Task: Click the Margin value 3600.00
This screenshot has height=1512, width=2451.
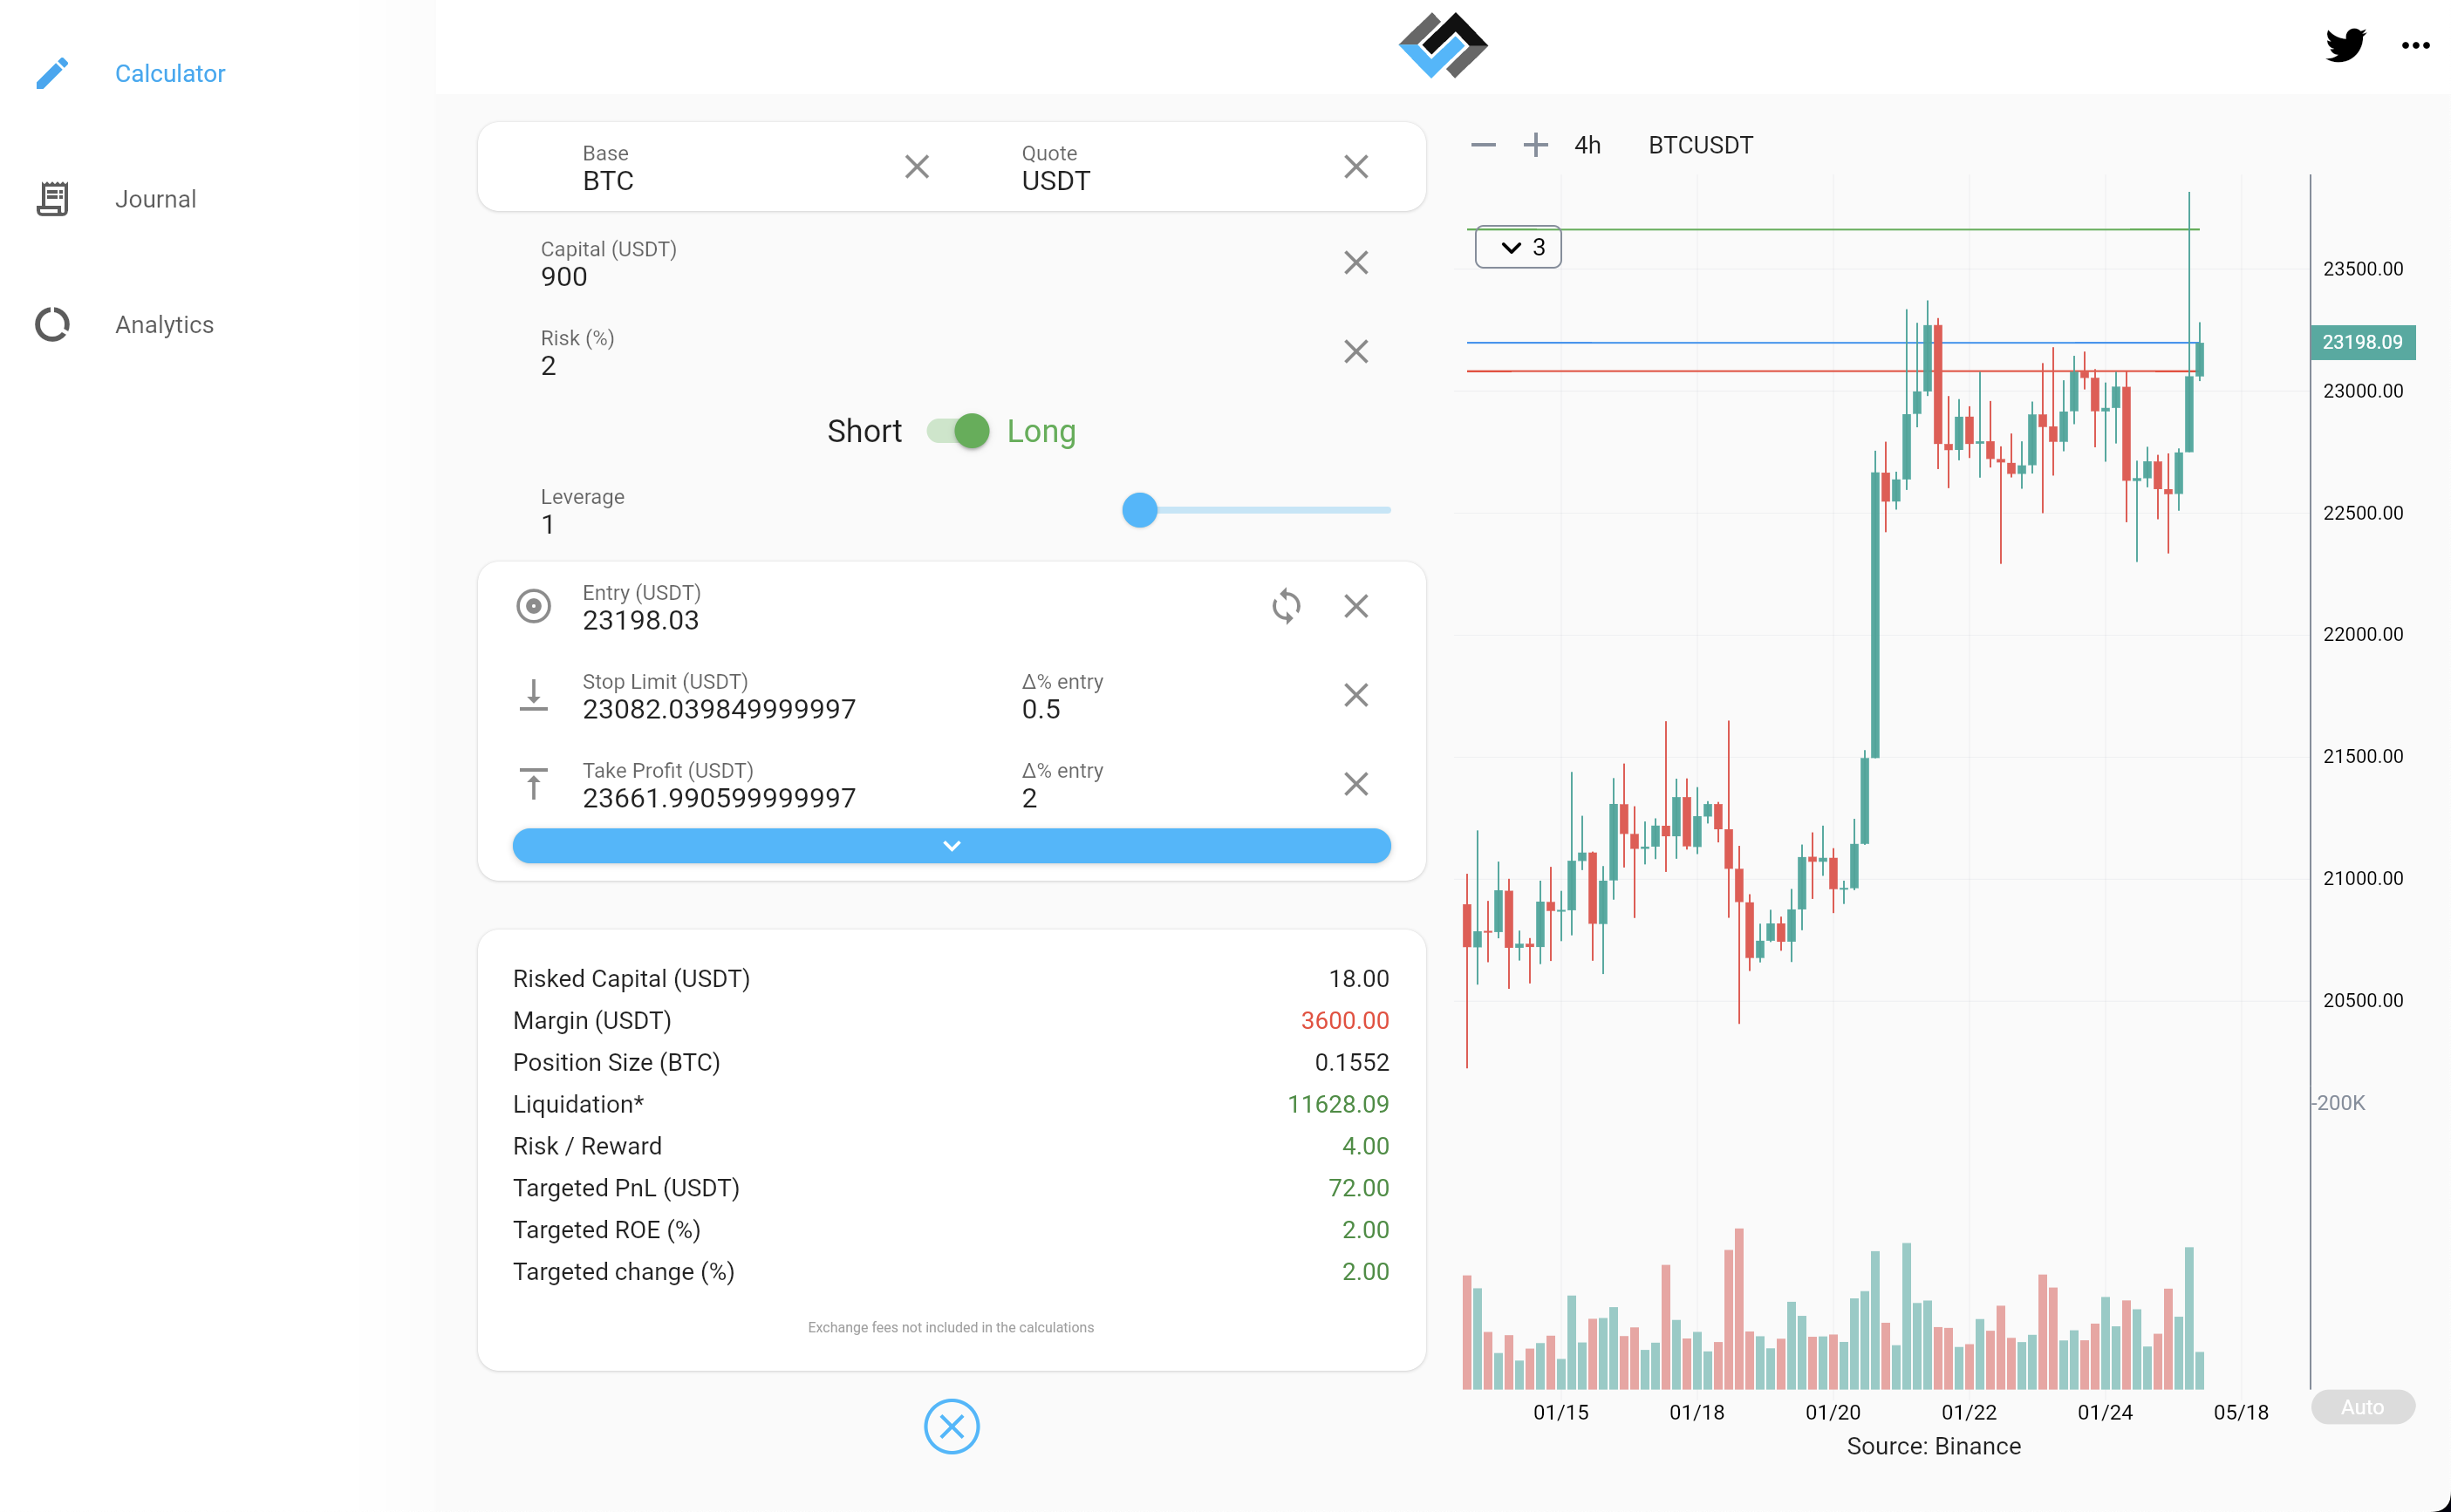Action: coord(1344,1020)
